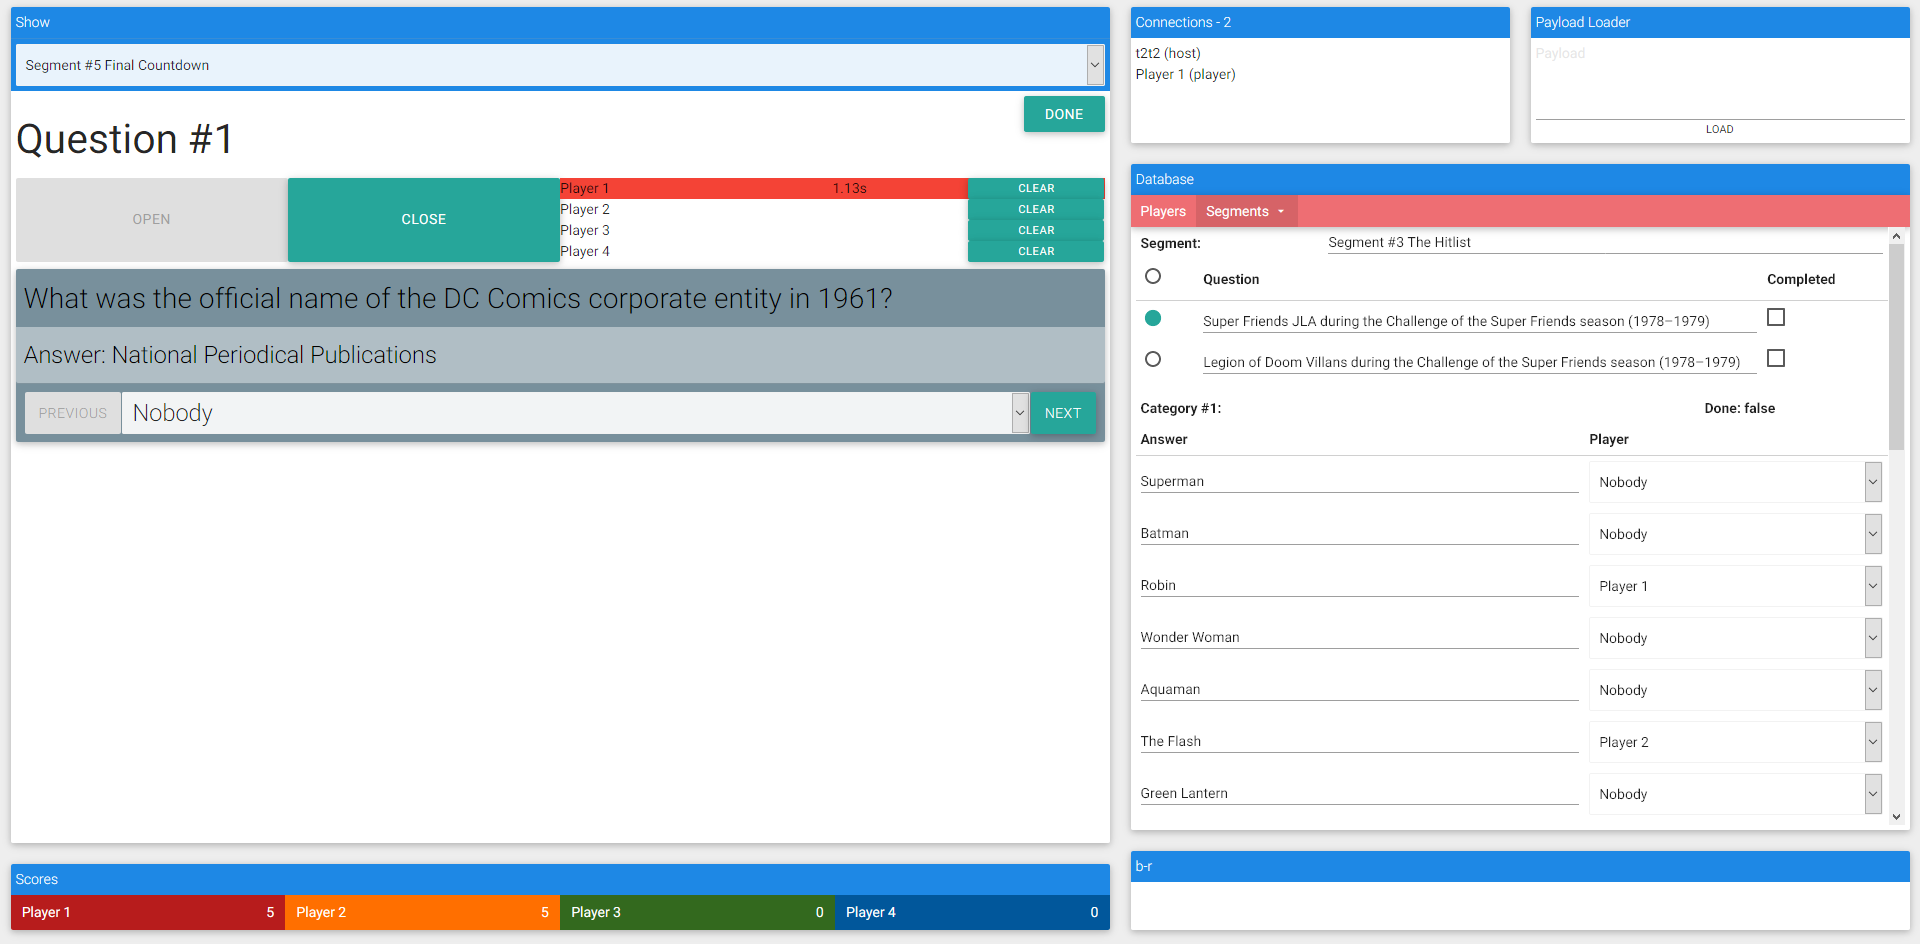The height and width of the screenshot is (944, 1920).
Task: Open player dropdown for Wonder Woman answer
Action: click(1735, 638)
